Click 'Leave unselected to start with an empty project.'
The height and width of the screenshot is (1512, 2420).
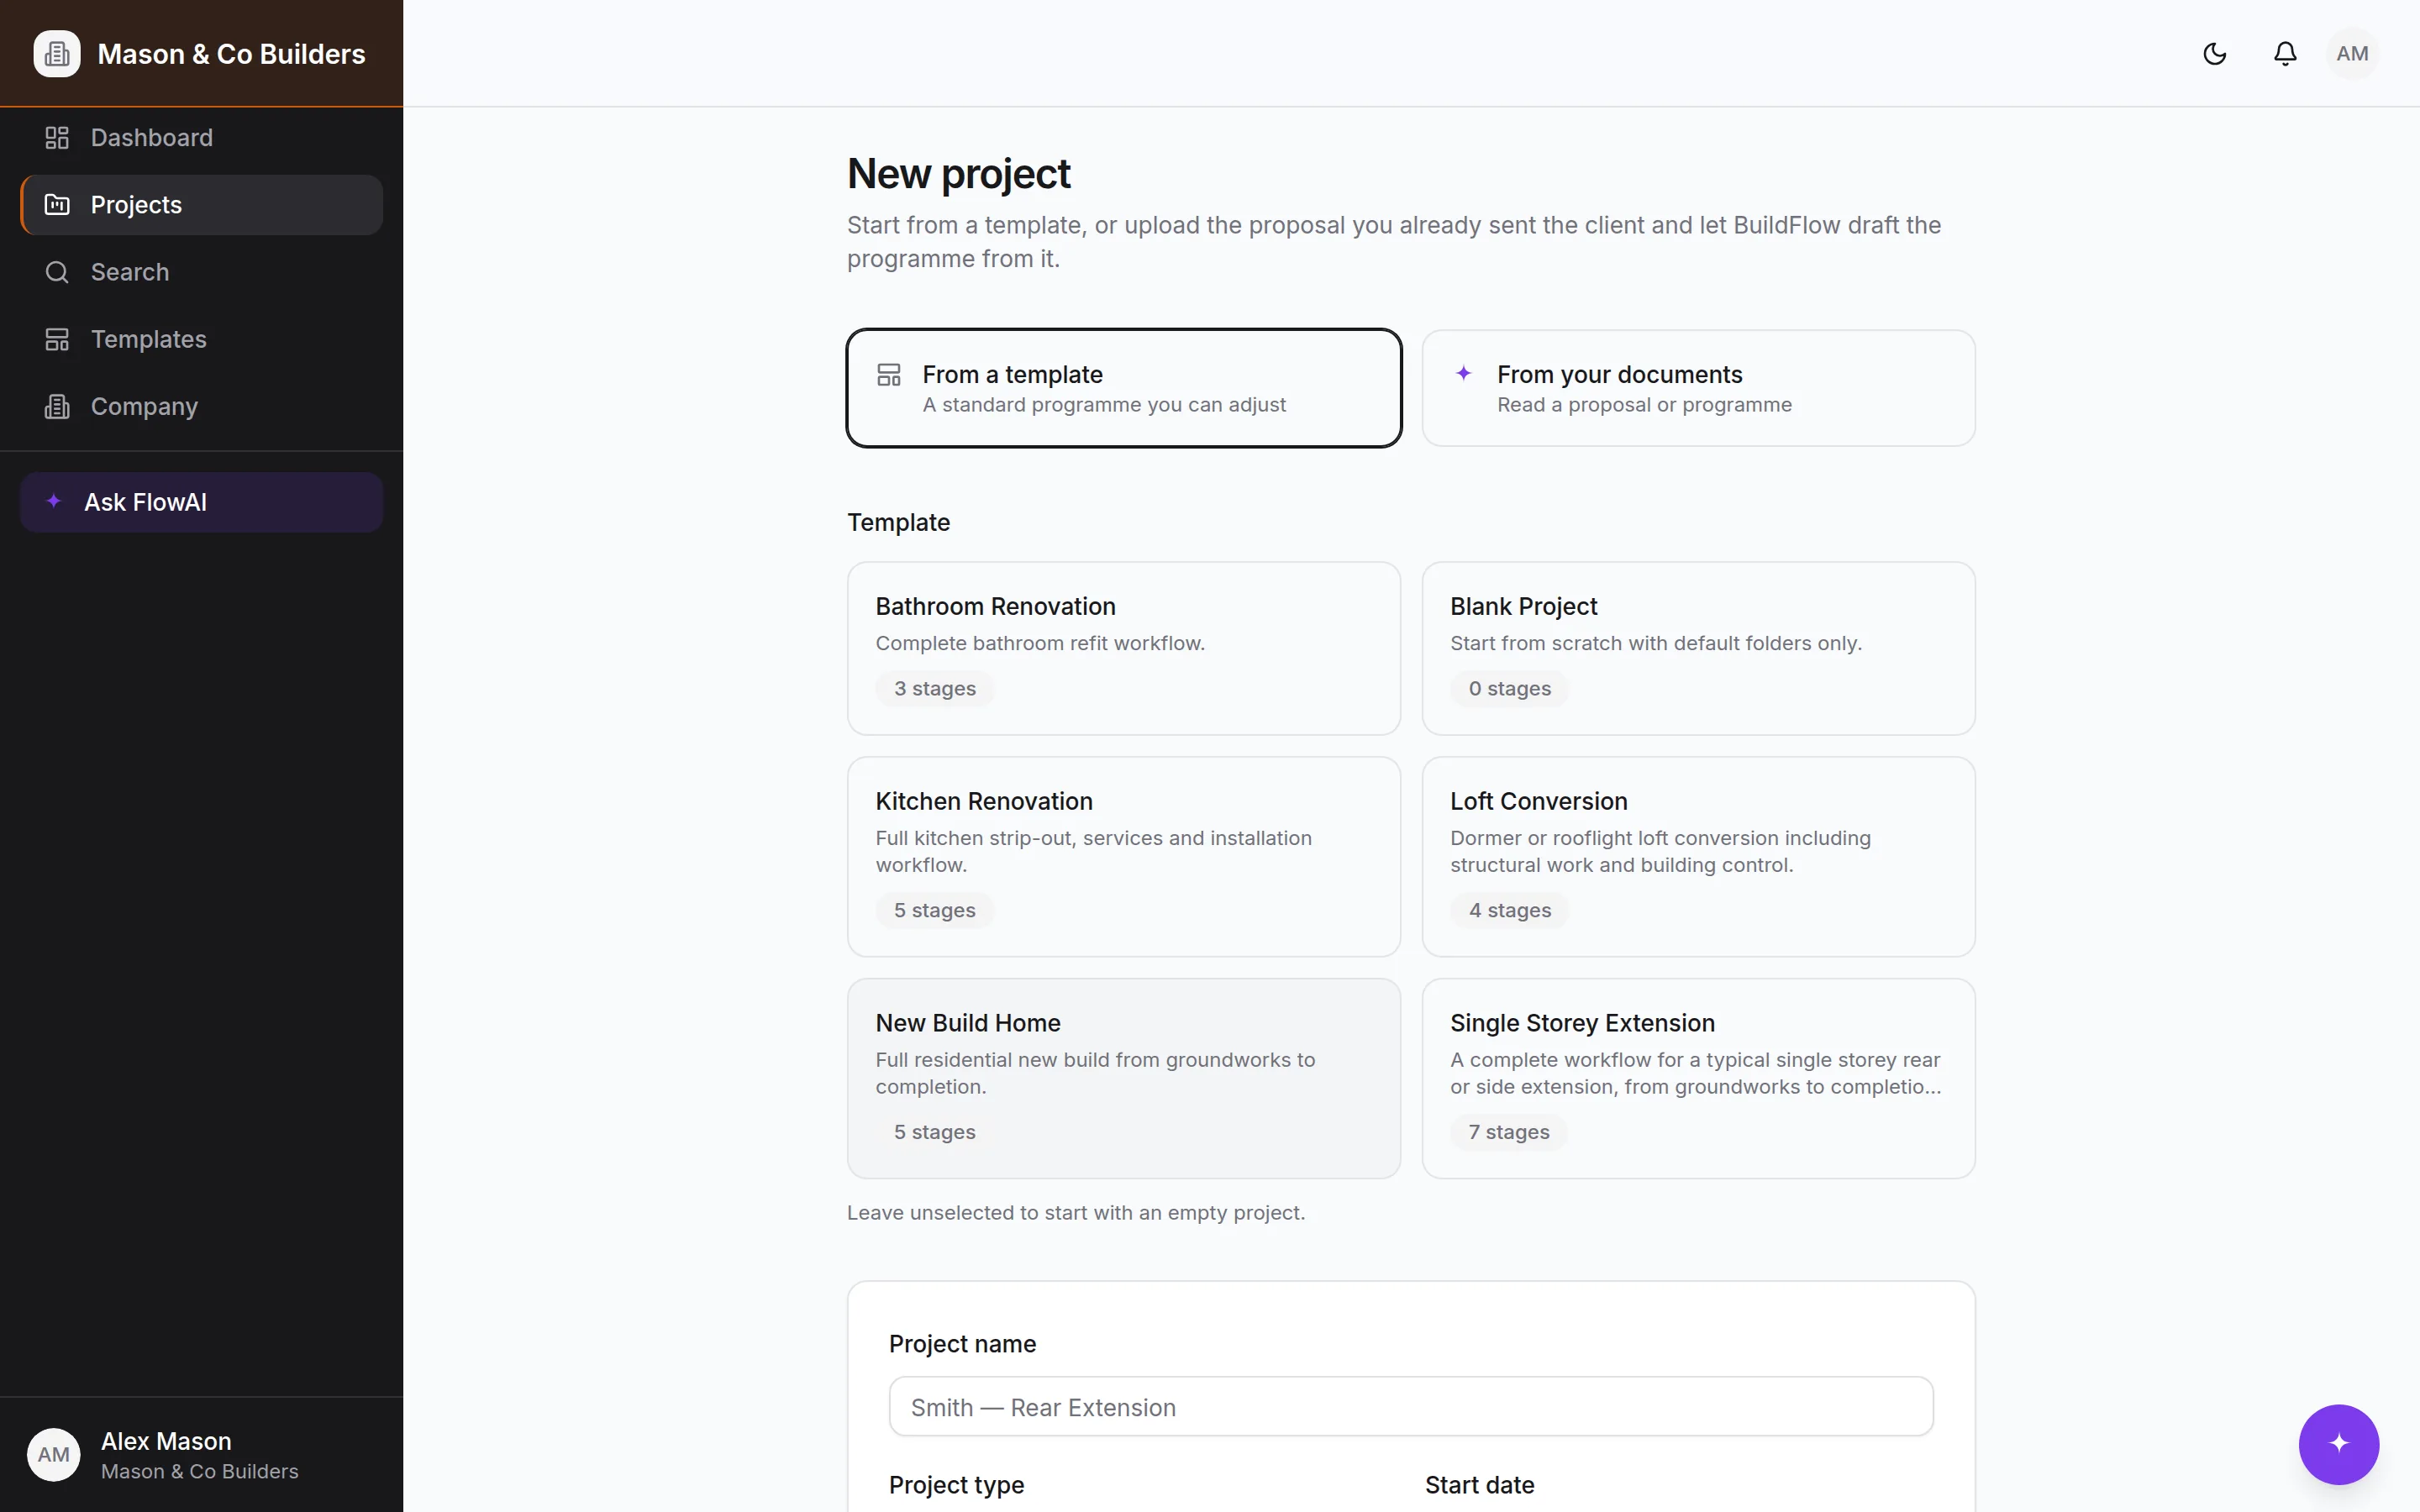(1076, 1212)
